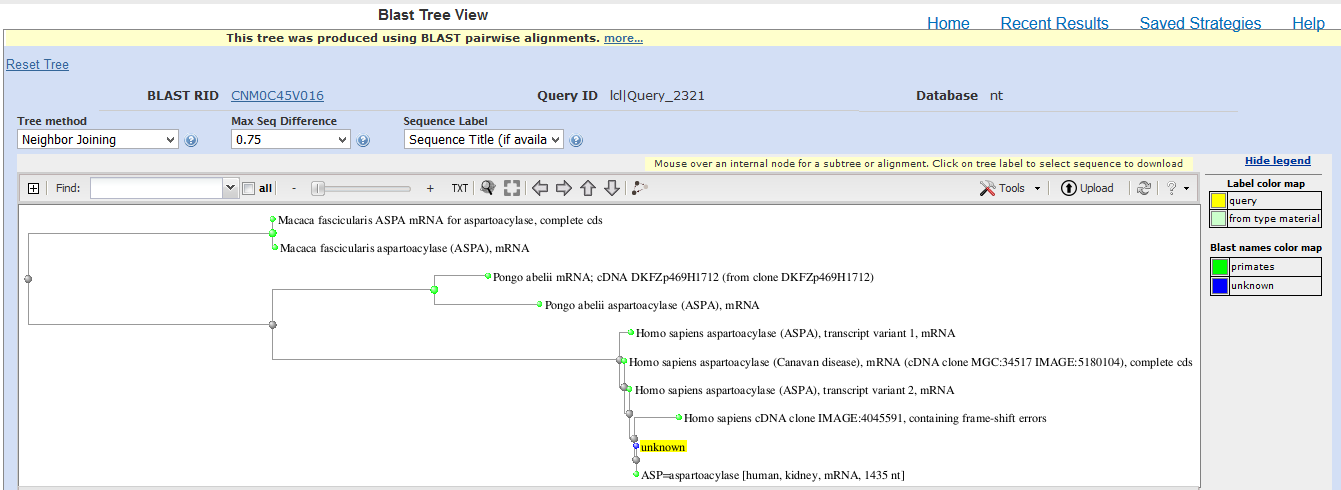
Task: Click the refresh icon next to Upload
Action: tap(1144, 188)
